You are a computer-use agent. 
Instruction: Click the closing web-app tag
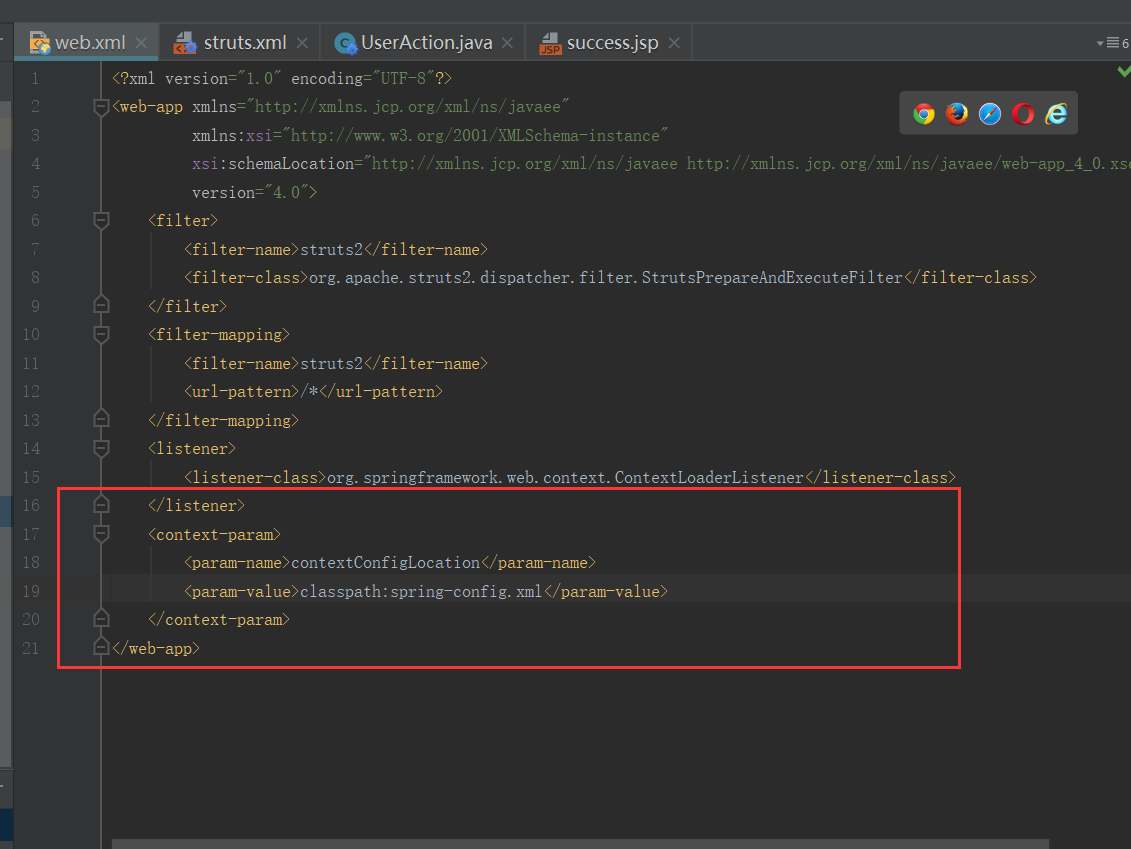[x=156, y=648]
